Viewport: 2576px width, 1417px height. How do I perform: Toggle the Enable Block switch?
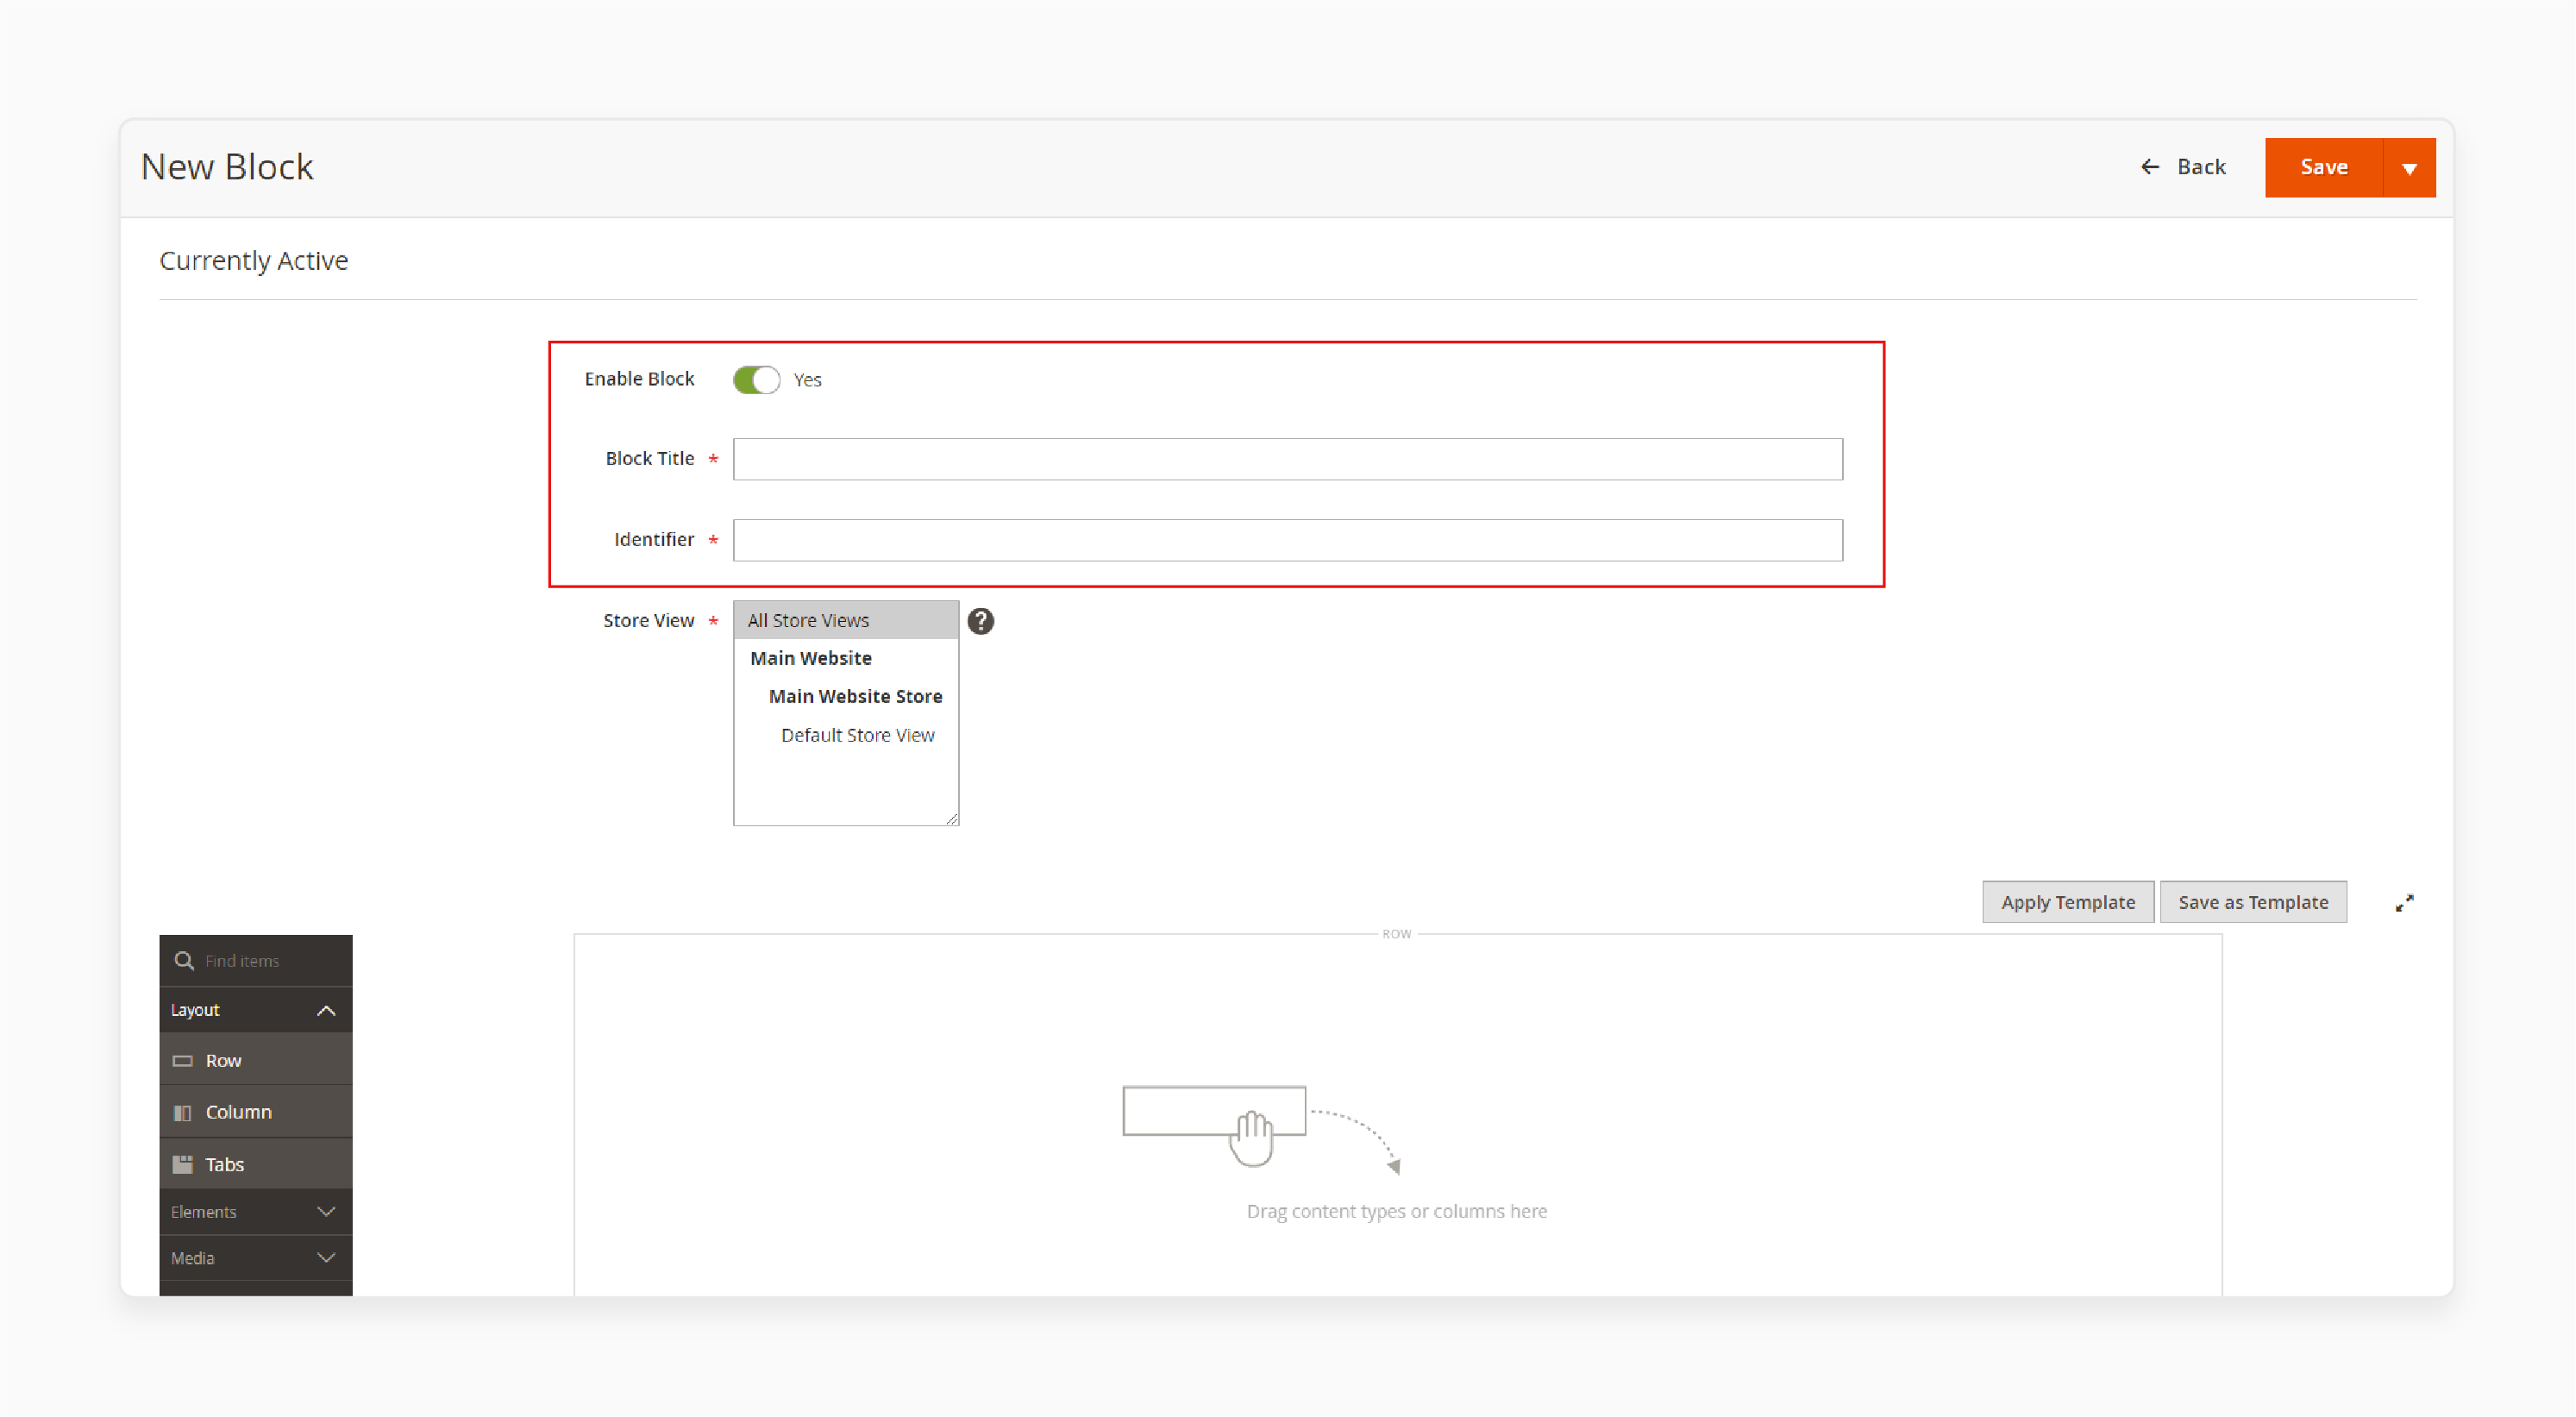tap(756, 380)
